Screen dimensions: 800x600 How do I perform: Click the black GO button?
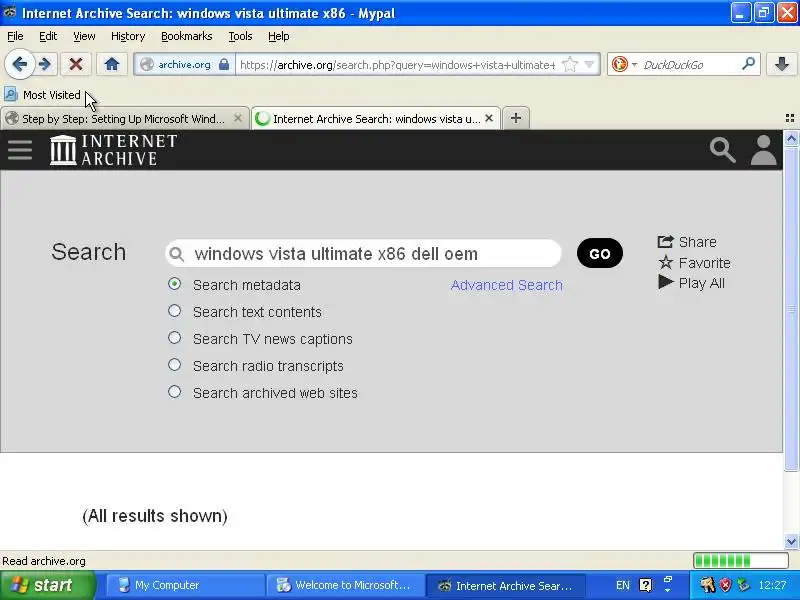pos(599,254)
